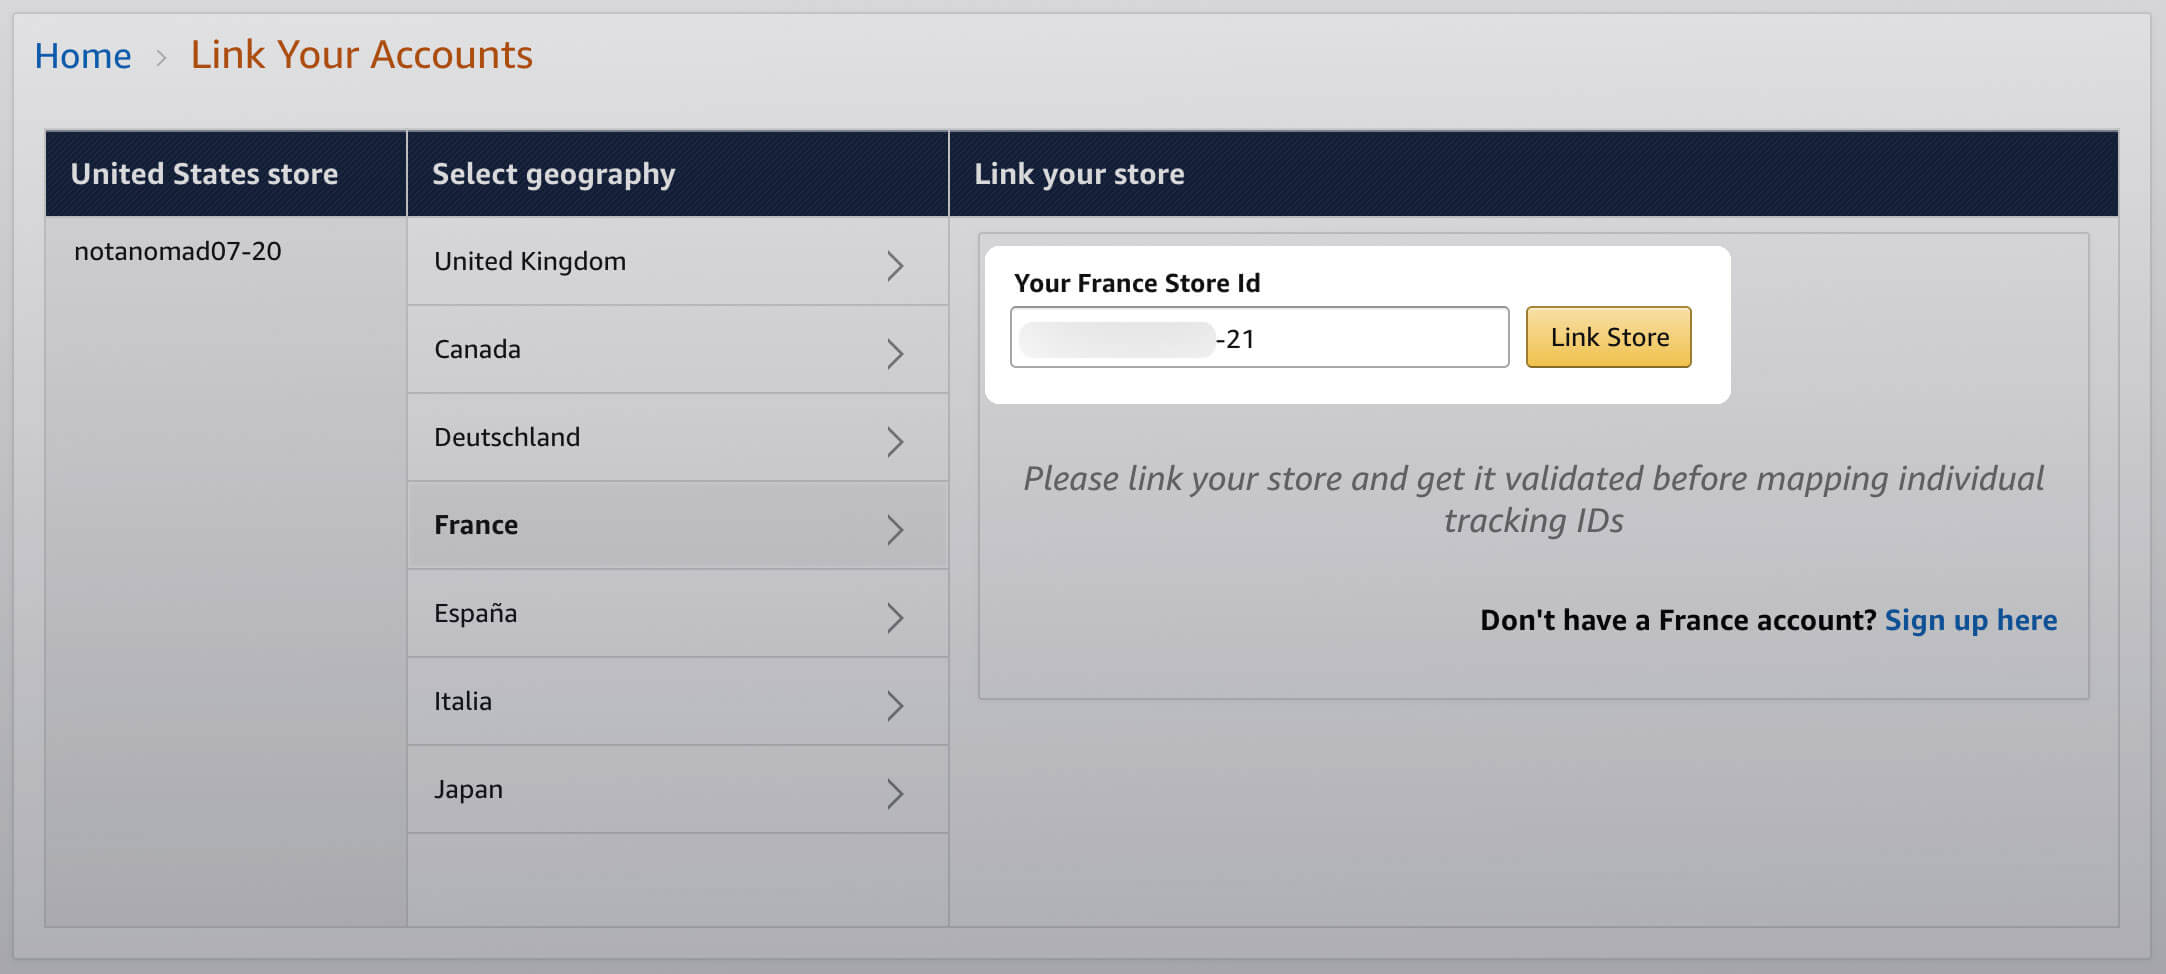Open the Sign up here link
The image size is (2166, 974).
click(1971, 620)
